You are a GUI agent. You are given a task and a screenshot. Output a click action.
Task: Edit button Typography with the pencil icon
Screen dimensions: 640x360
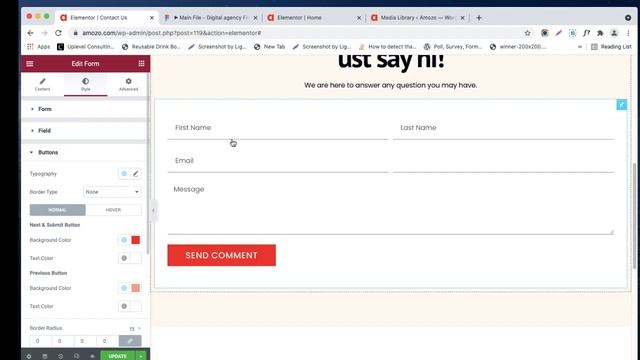136,173
